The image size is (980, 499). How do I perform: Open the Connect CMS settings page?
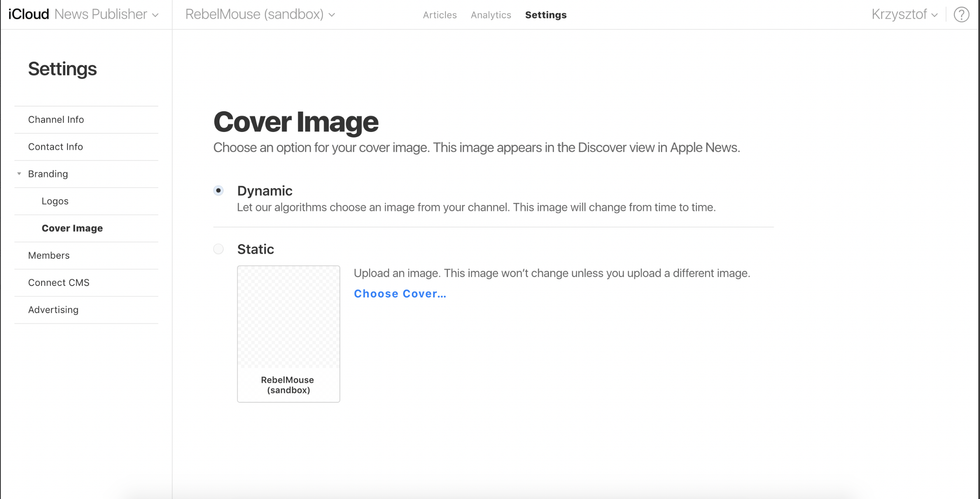point(59,283)
